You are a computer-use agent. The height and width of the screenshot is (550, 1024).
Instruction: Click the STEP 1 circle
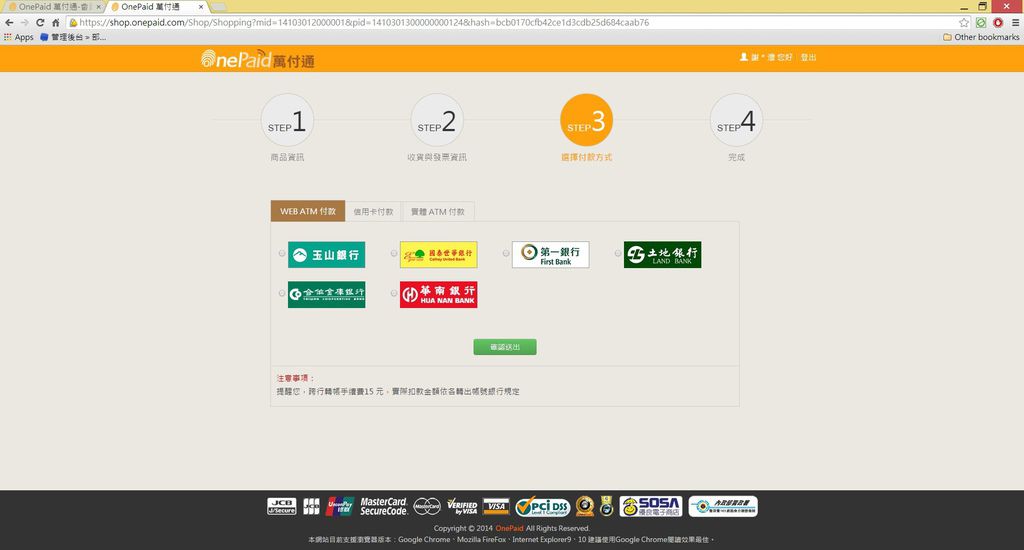point(287,120)
